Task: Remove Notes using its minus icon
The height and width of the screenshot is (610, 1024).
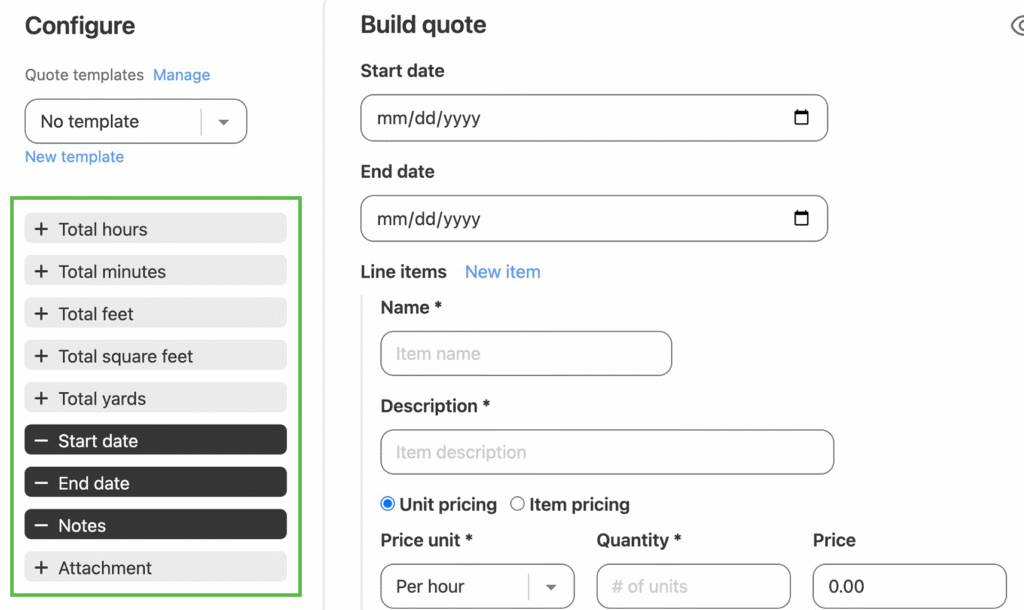Action: [41, 526]
